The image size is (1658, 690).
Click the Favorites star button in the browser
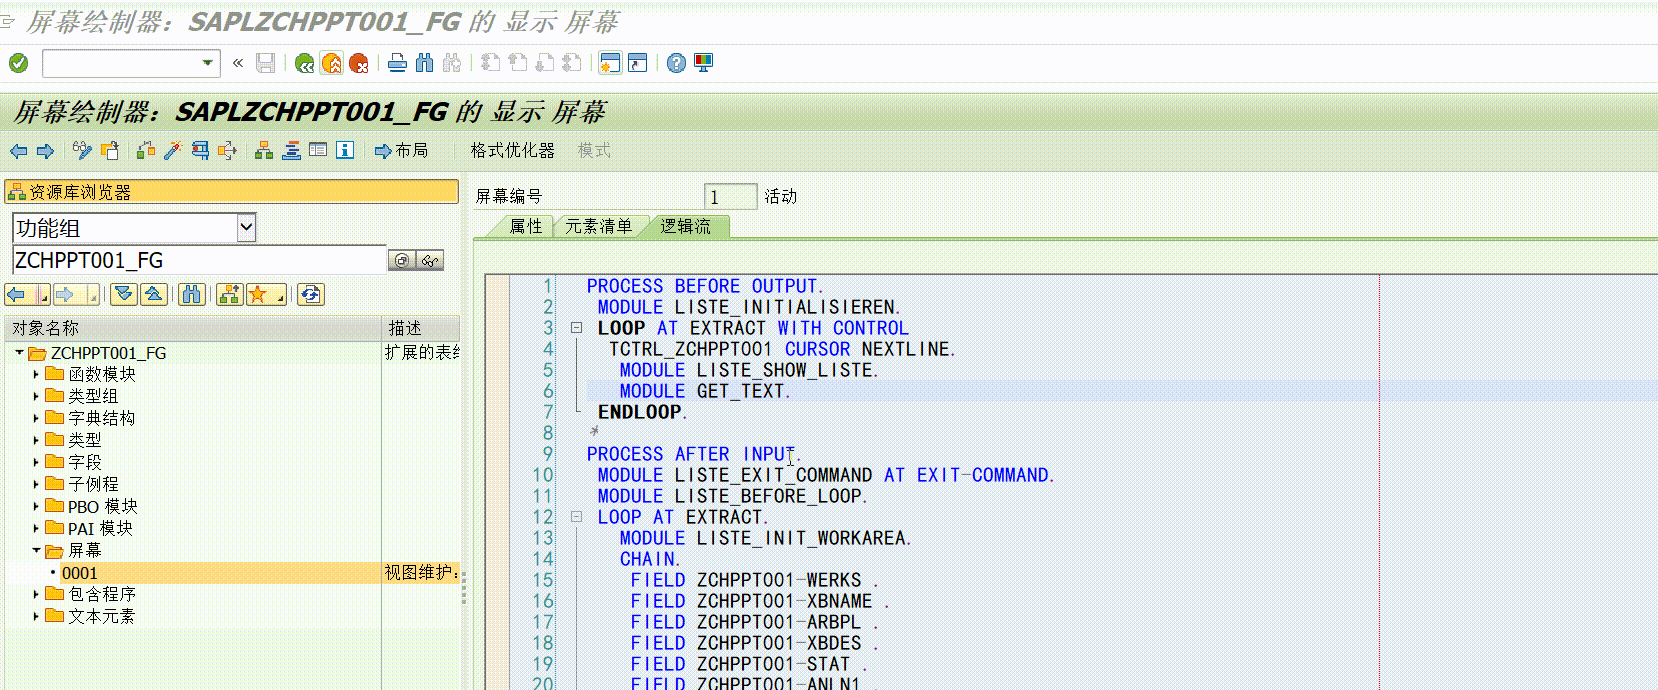pyautogui.click(x=259, y=295)
